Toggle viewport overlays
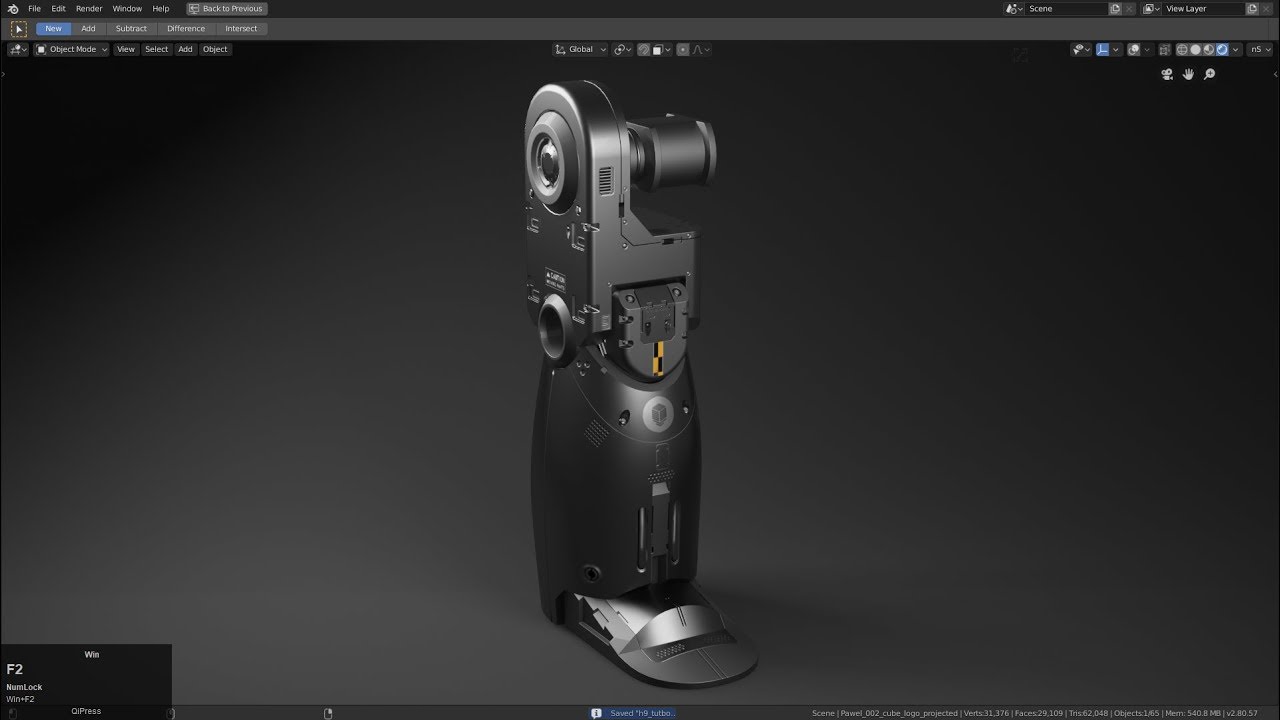Screen dimensions: 1280x720 coord(1134,49)
